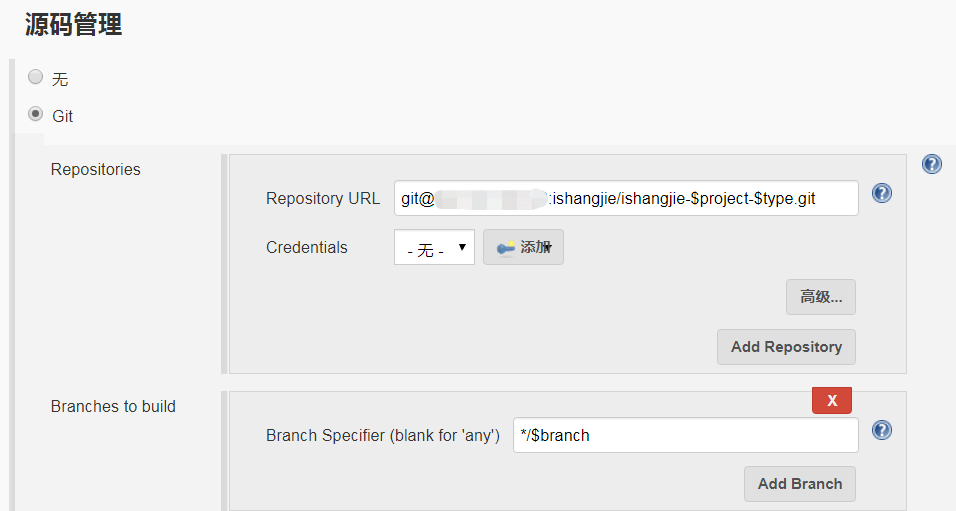The image size is (956, 511).
Task: Open help icon beside Branch Specifier
Action: [882, 431]
